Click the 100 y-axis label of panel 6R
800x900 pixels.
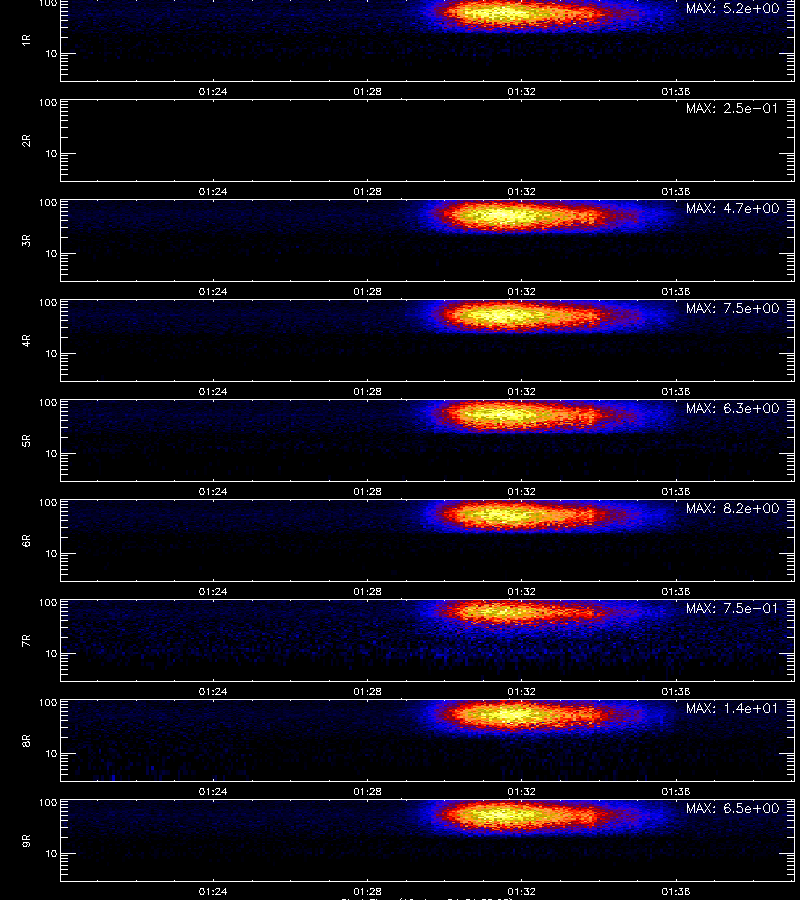click(x=48, y=503)
